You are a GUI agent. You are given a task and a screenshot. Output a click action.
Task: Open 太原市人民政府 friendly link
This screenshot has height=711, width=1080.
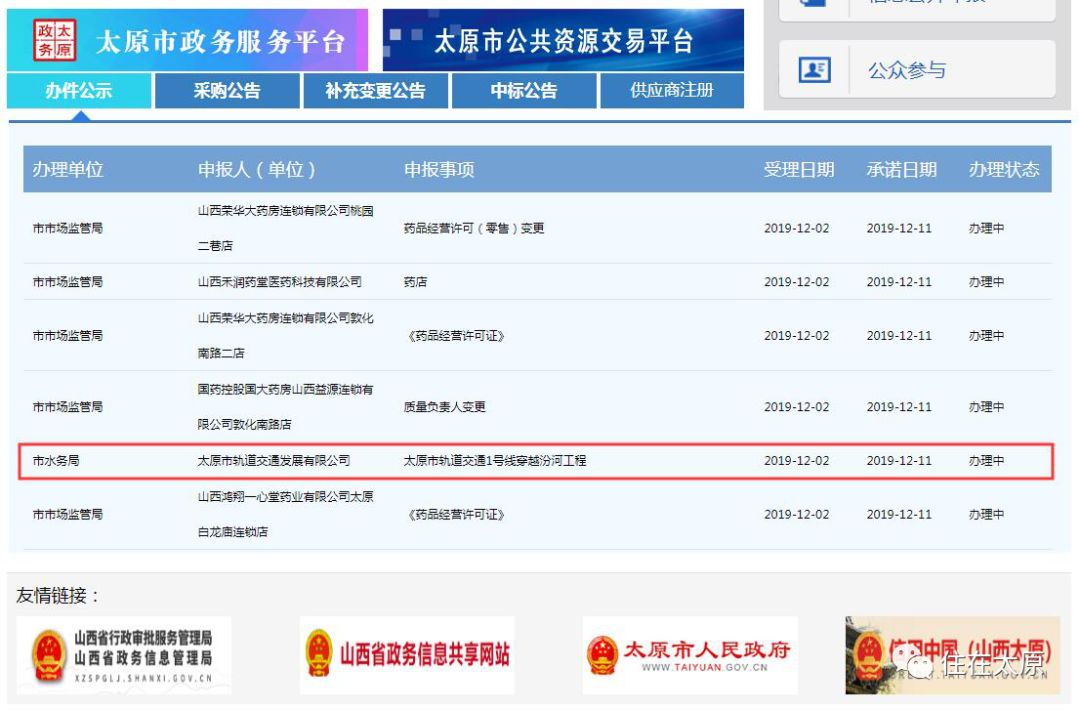pos(690,655)
